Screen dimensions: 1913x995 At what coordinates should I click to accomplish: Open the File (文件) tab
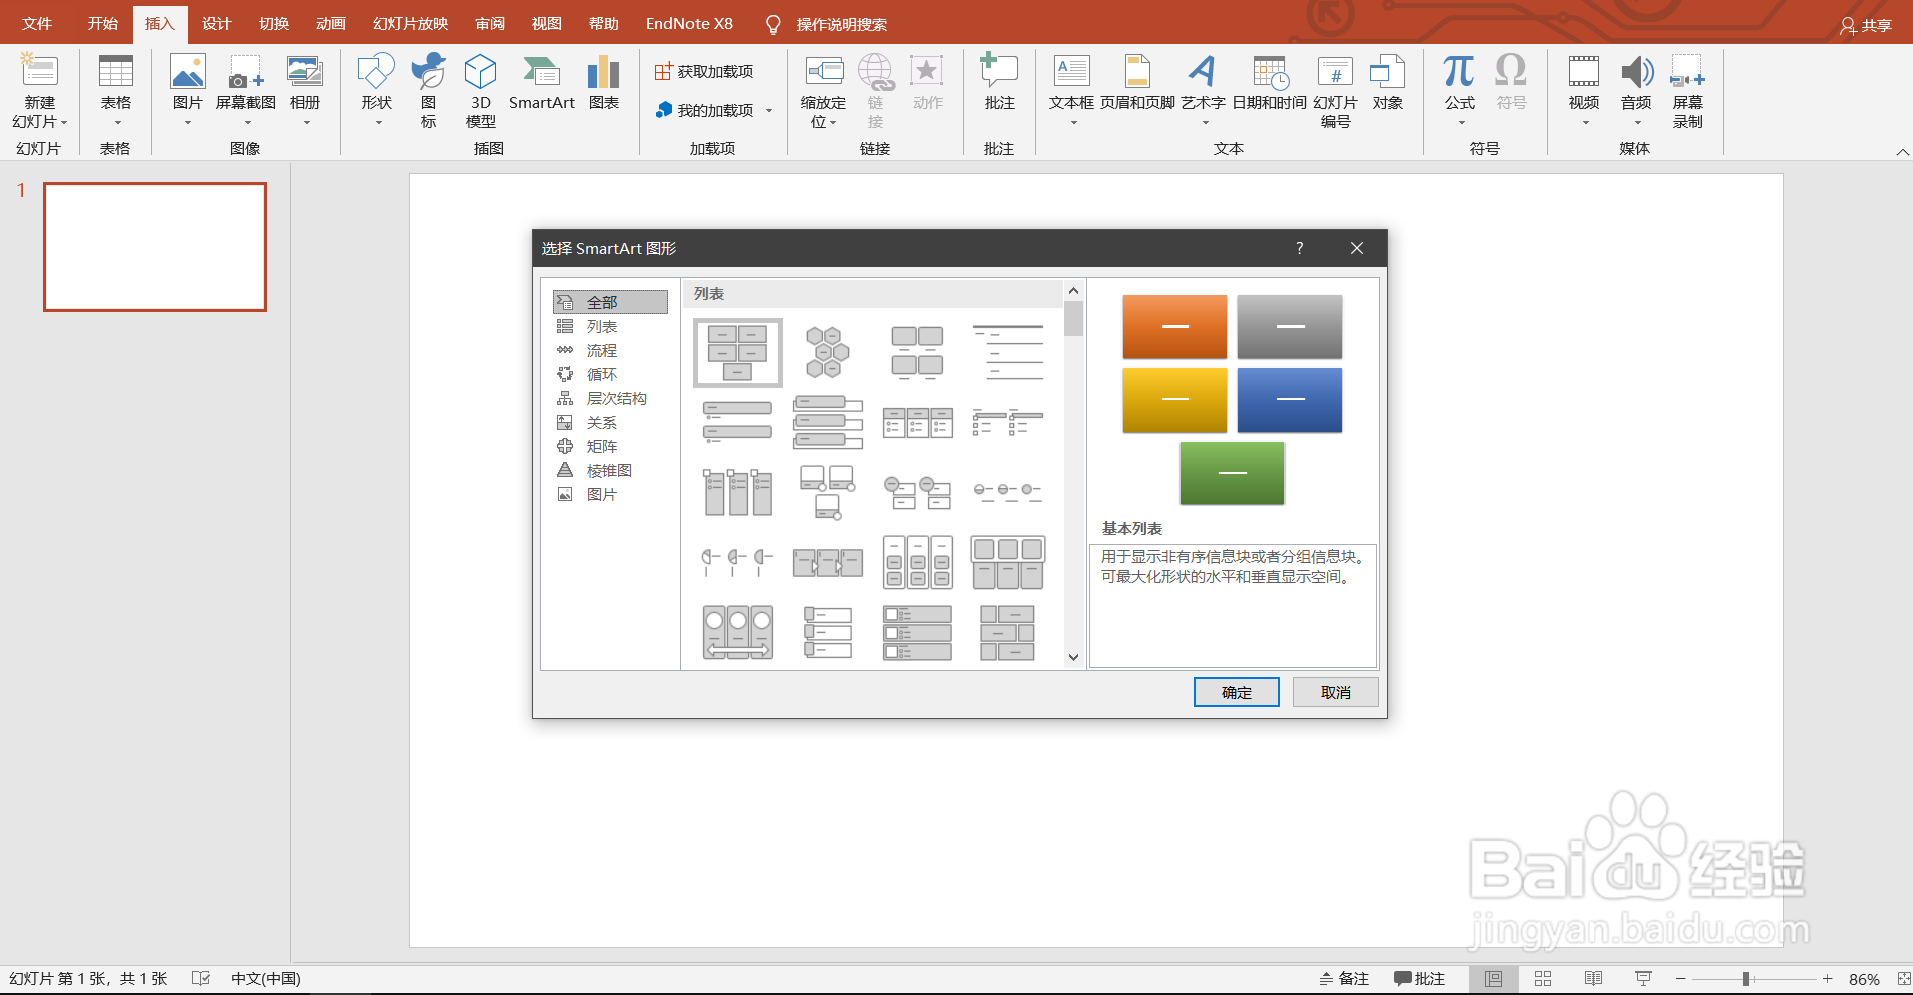[x=37, y=24]
